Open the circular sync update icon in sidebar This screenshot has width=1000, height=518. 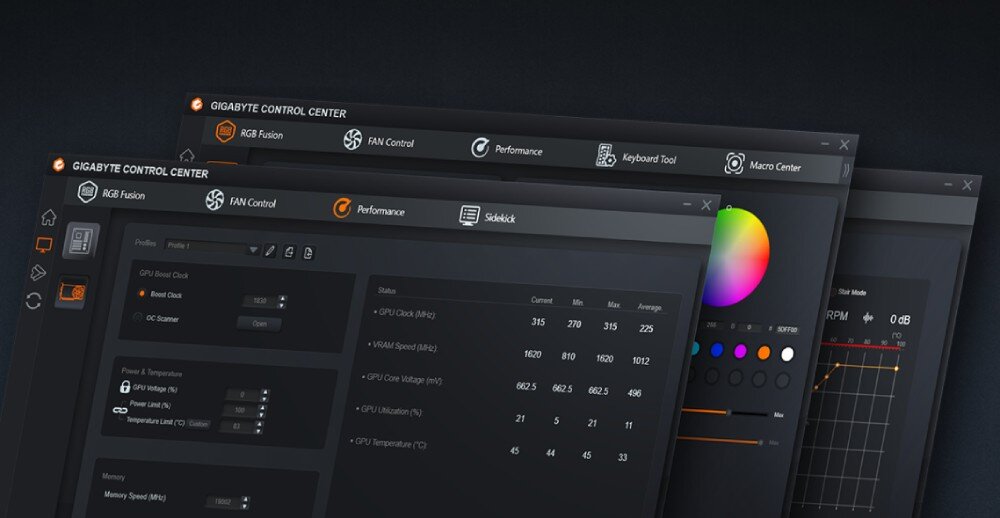tap(34, 300)
